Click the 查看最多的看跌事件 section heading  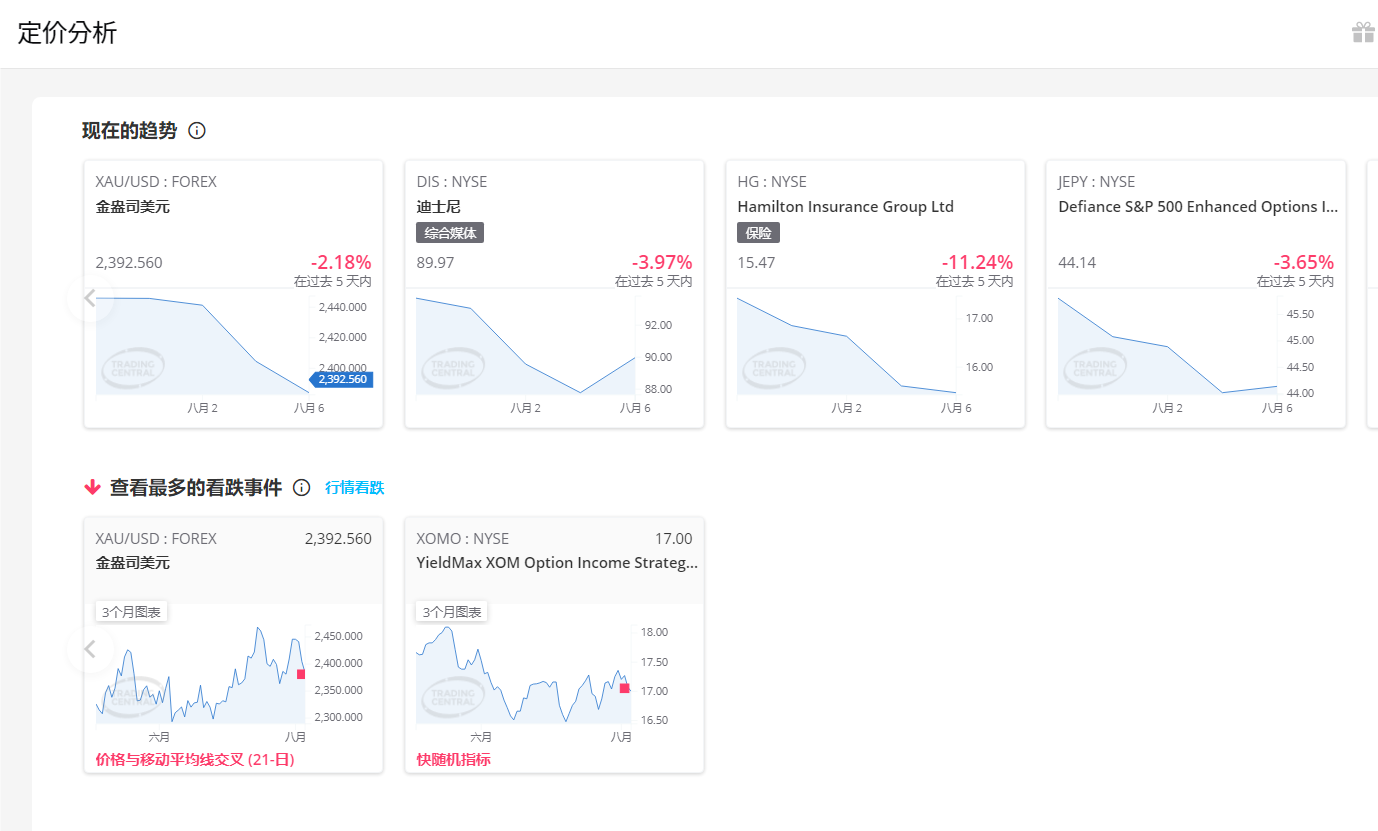click(x=196, y=487)
